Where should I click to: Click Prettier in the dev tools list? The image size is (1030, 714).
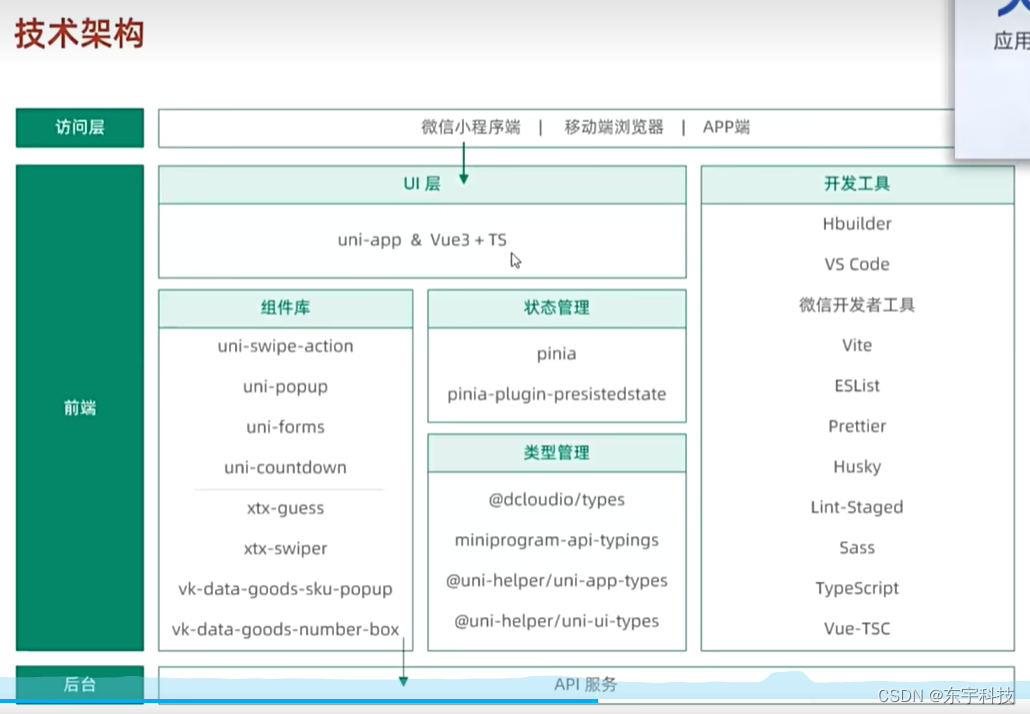click(857, 426)
